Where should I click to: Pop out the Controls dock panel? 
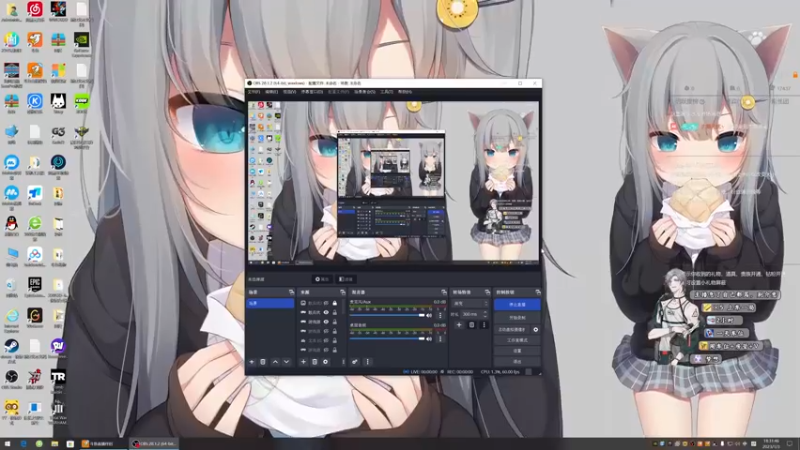coord(538,292)
